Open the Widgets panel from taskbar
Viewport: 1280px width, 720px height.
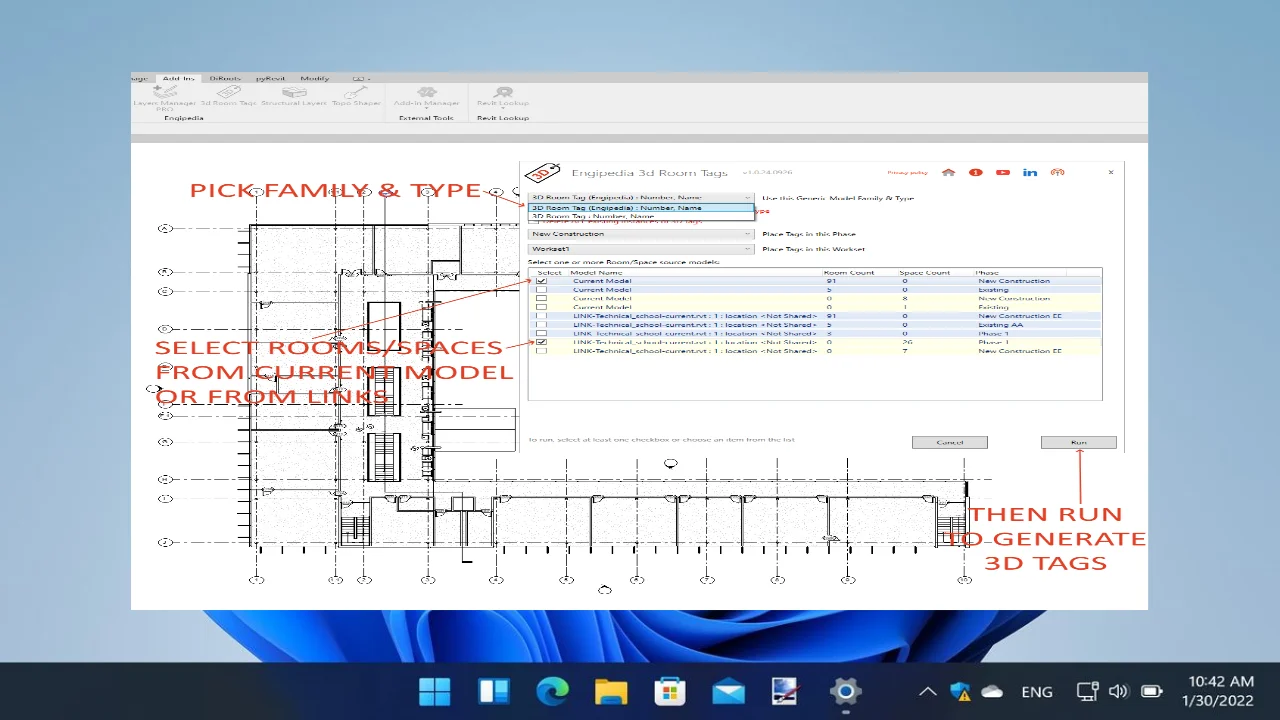tap(494, 691)
